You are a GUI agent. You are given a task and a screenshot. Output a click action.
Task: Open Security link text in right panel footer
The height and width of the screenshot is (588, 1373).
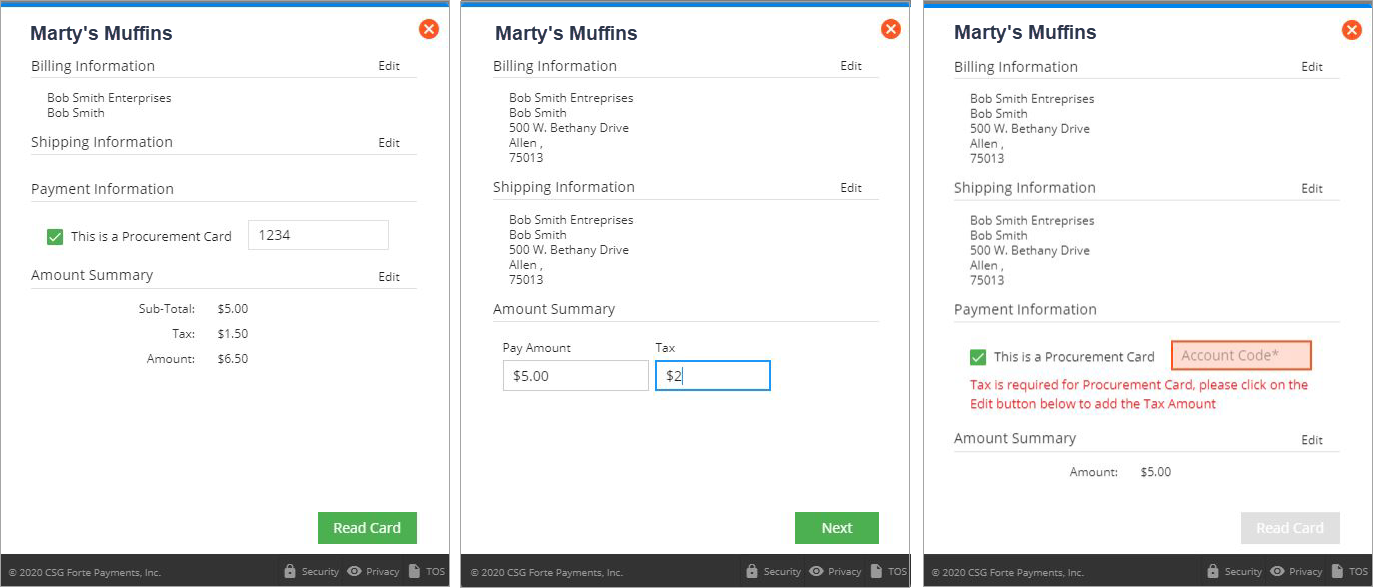[1243, 572]
